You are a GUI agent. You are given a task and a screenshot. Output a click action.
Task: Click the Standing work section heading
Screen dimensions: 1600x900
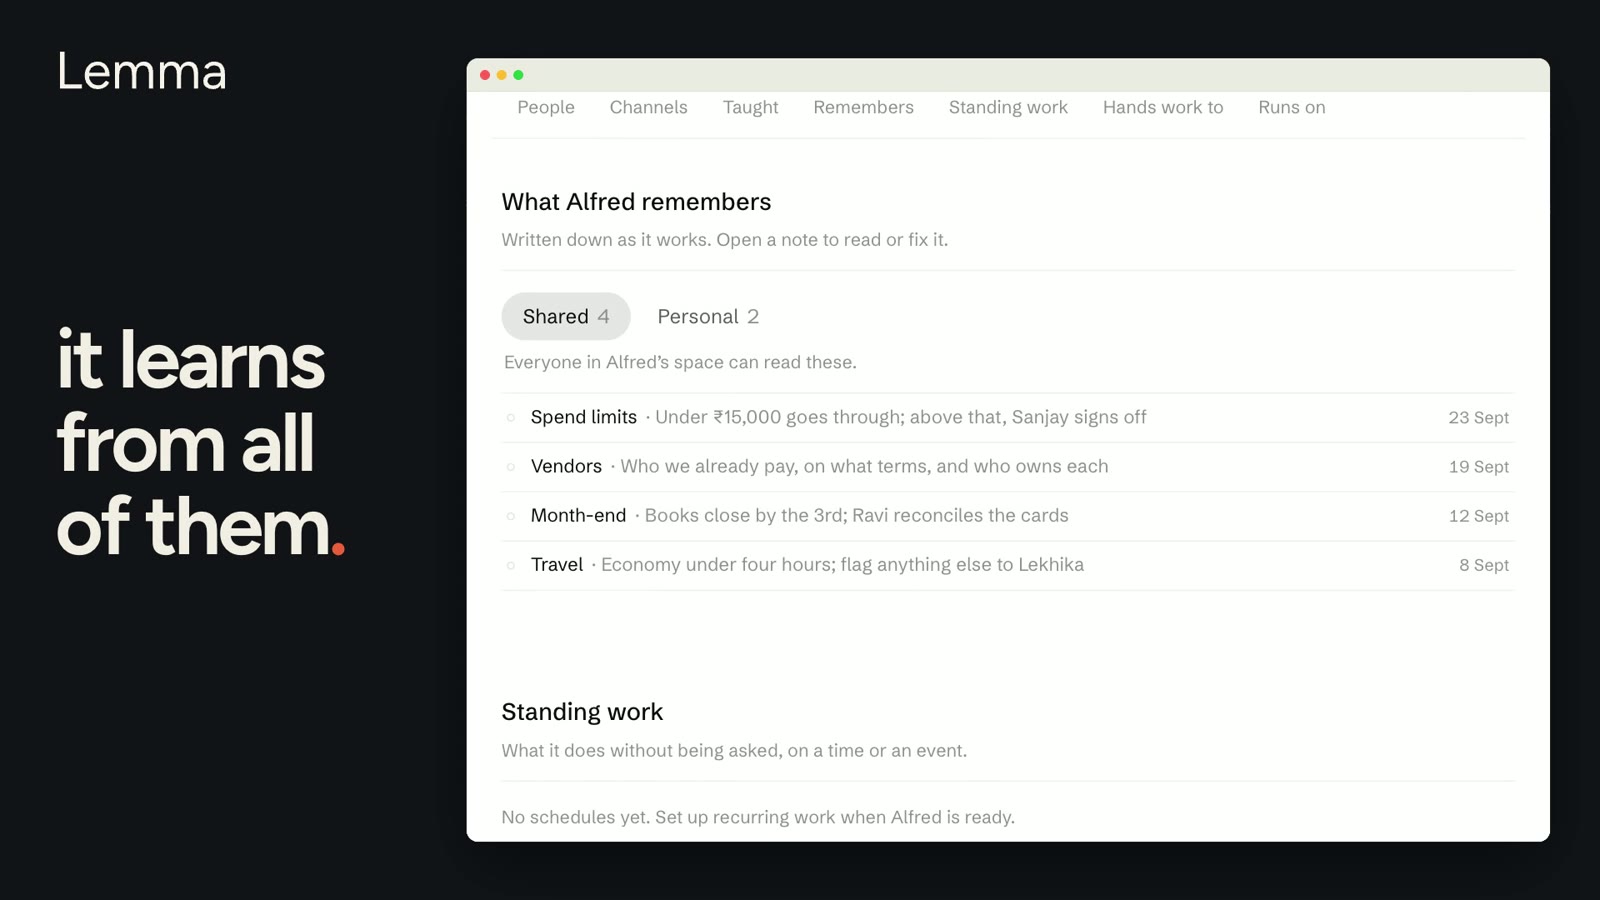pyautogui.click(x=582, y=711)
